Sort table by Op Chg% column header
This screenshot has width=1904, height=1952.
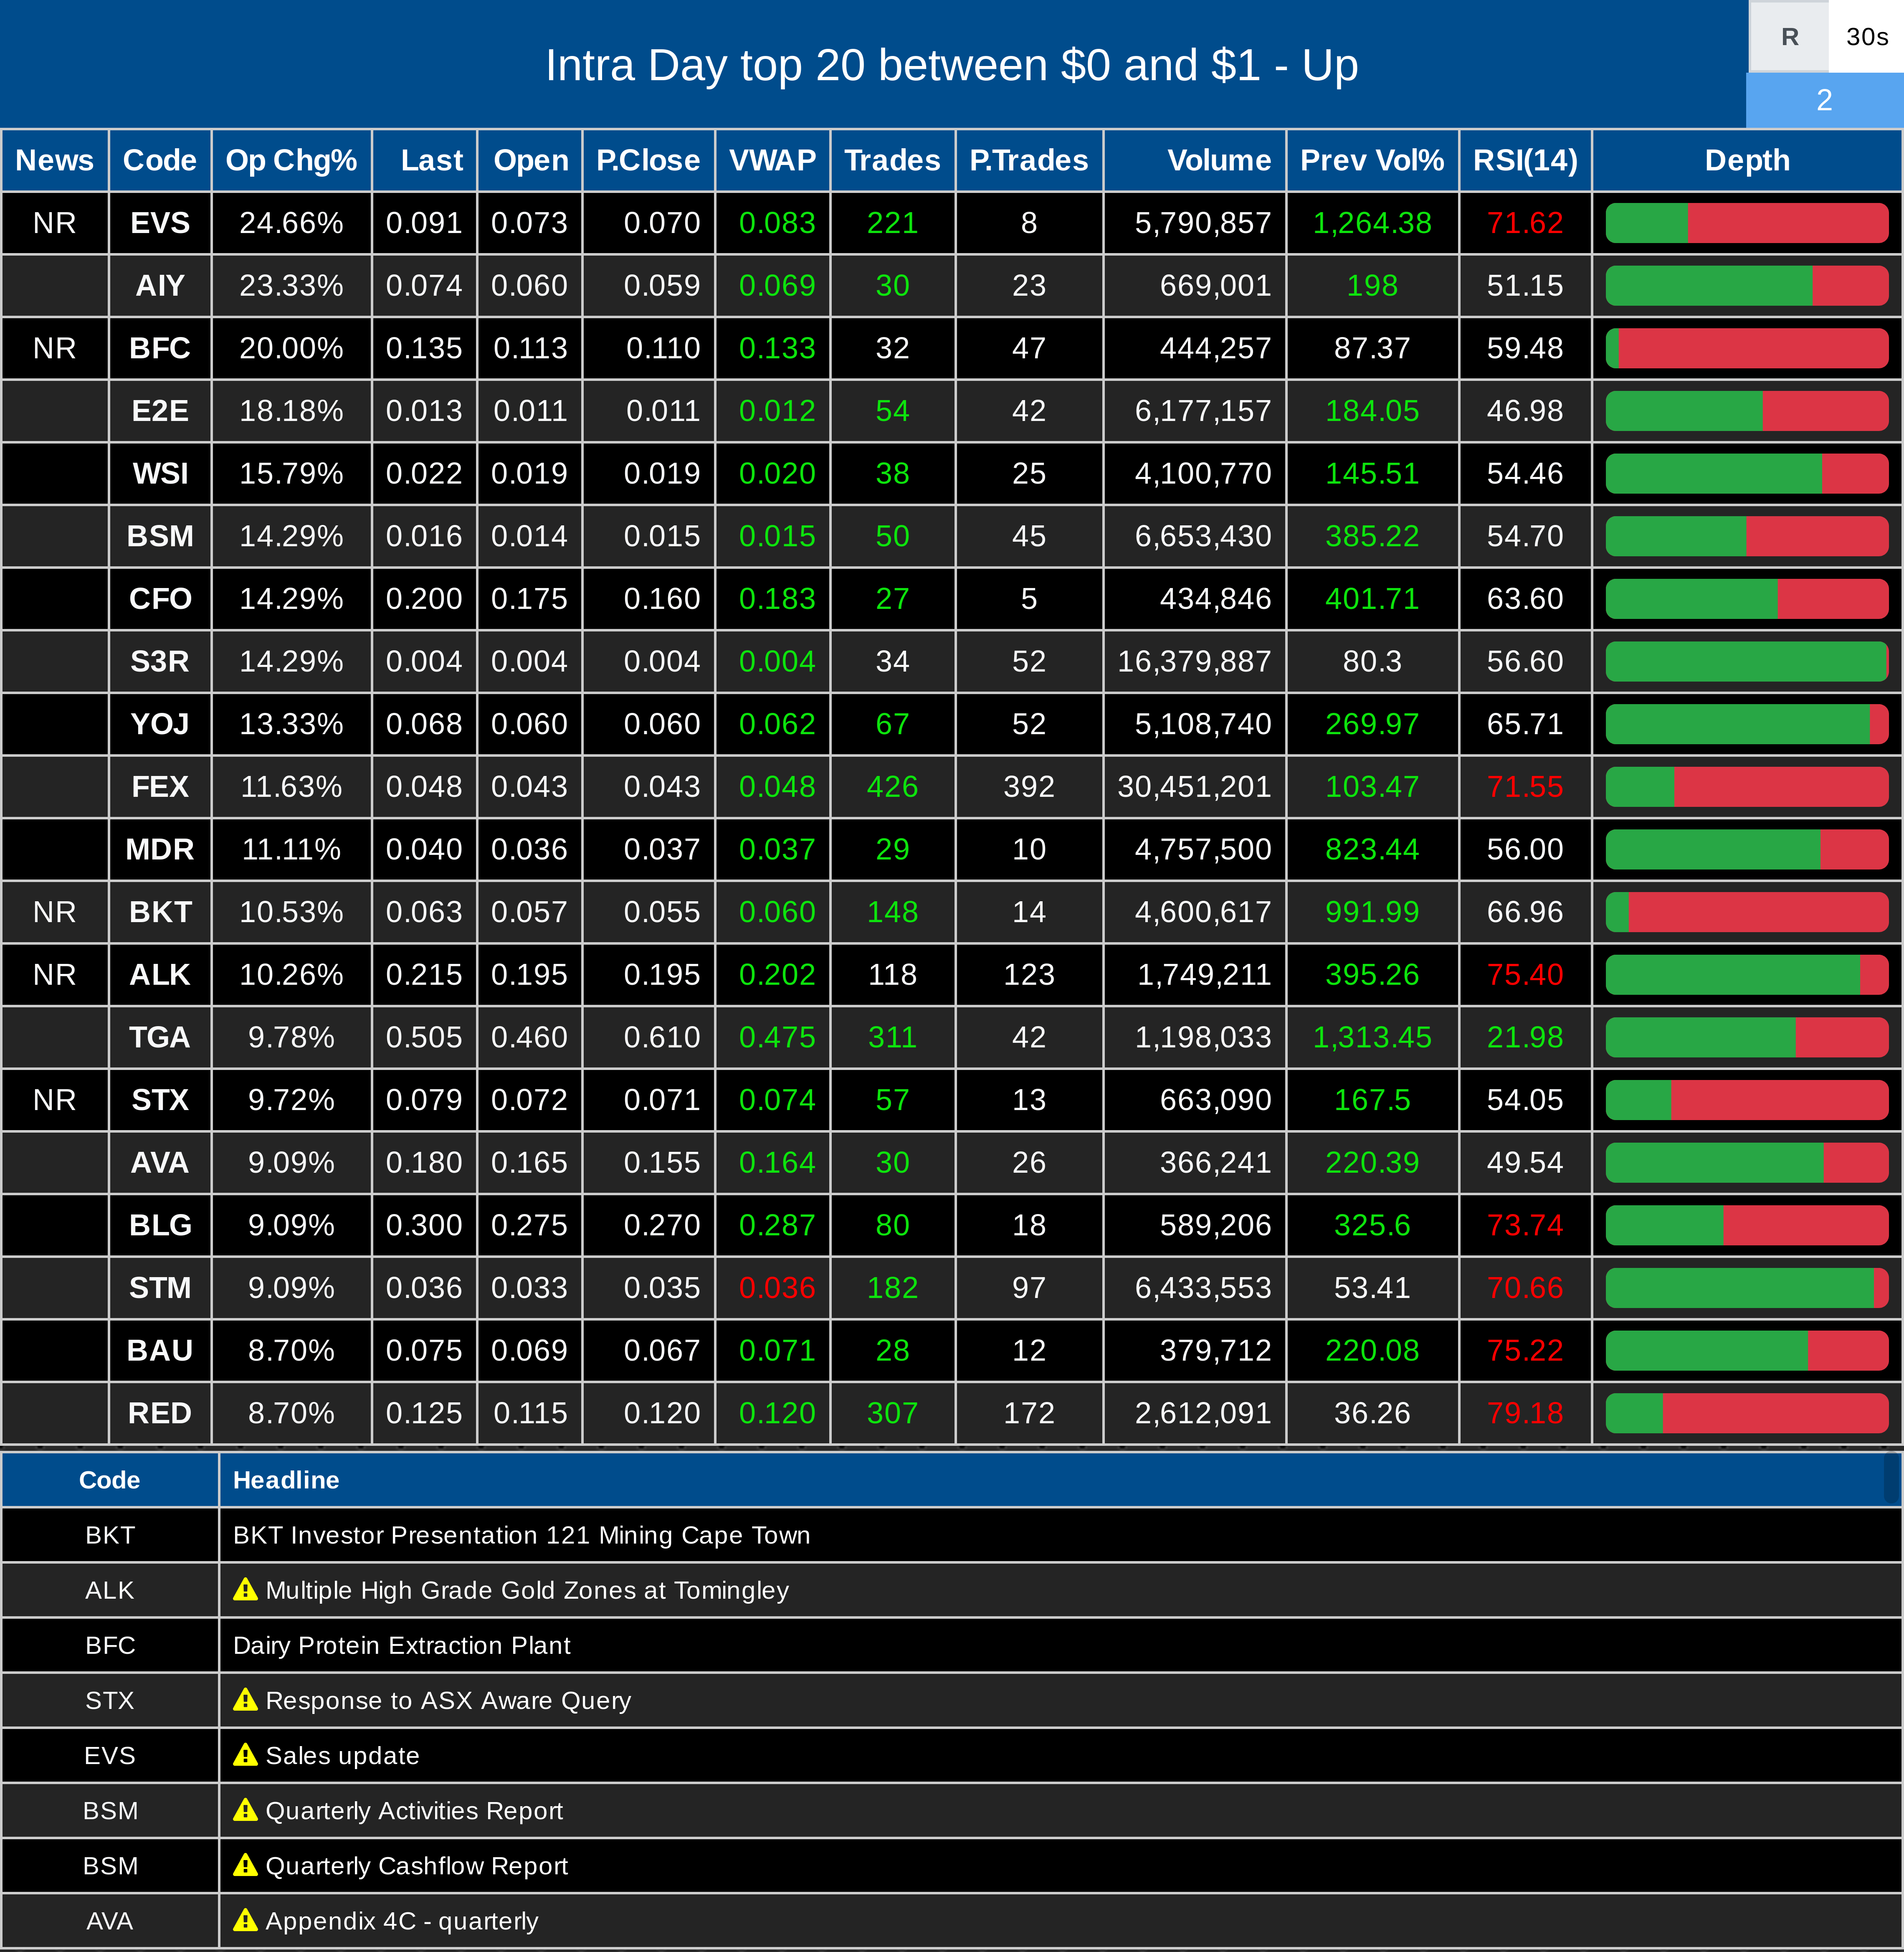coord(291,160)
